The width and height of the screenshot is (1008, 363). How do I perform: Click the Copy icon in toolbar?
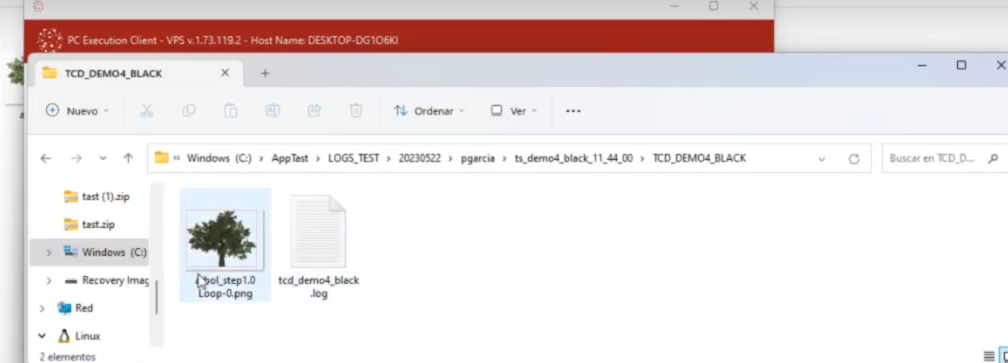point(189,111)
